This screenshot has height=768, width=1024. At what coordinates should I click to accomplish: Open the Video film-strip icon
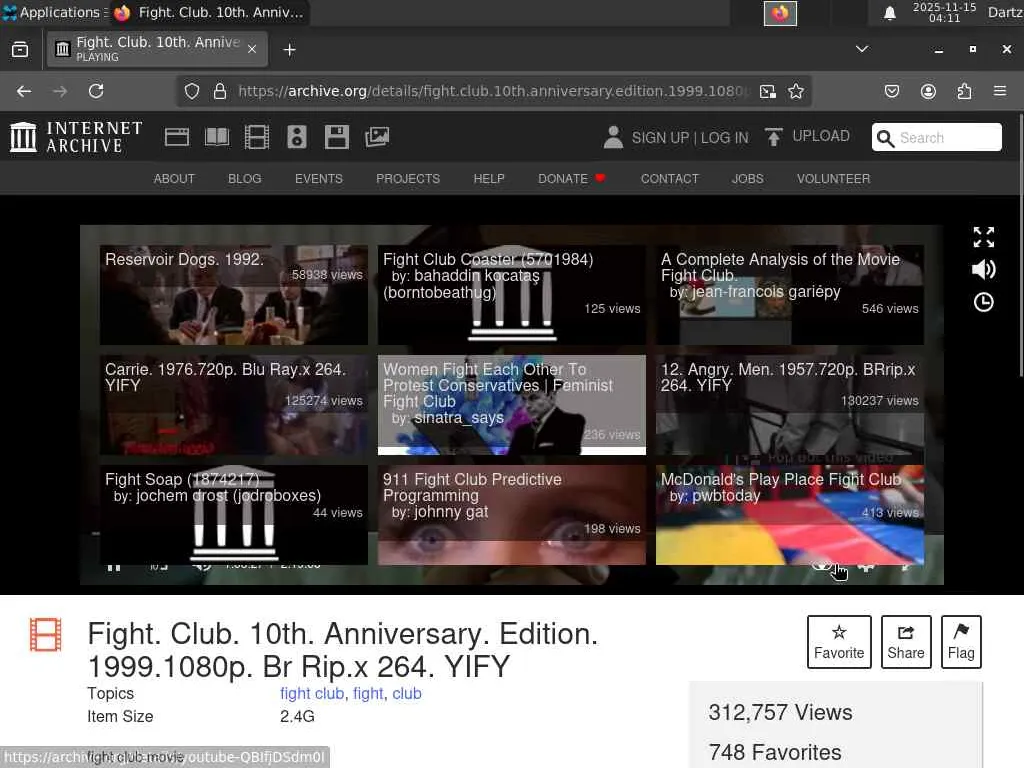point(257,137)
